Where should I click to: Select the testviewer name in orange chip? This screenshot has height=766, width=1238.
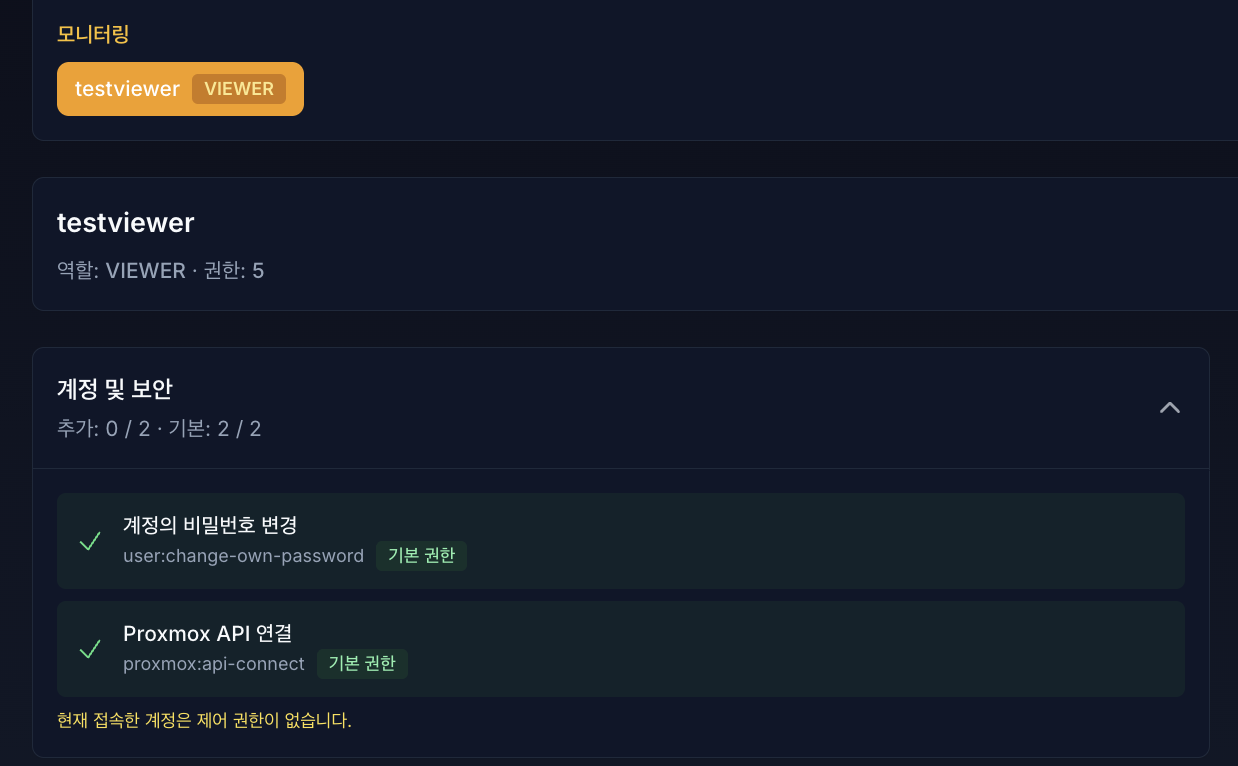(x=127, y=89)
